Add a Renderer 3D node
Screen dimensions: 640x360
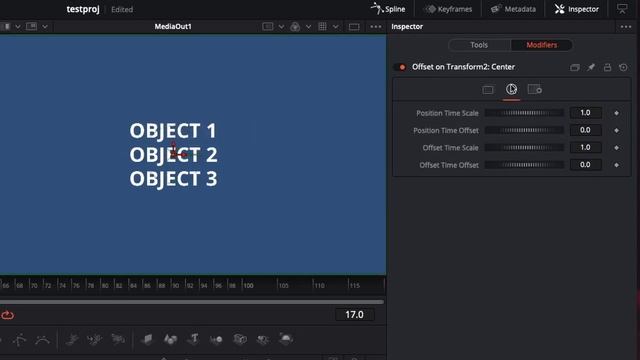(286, 339)
